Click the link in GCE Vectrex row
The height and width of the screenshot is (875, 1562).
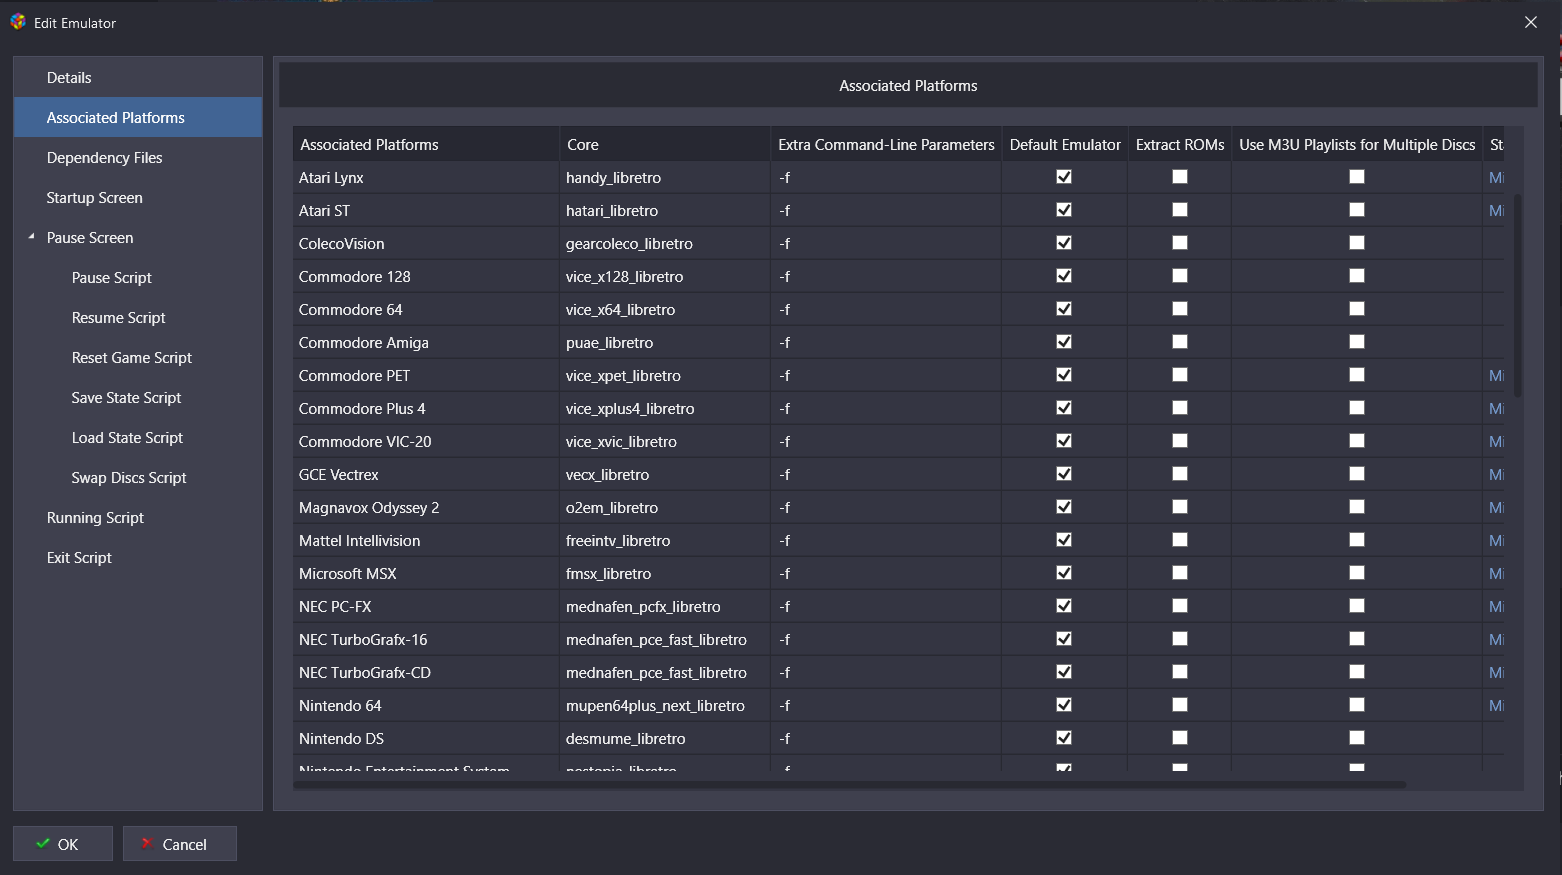coord(1496,475)
